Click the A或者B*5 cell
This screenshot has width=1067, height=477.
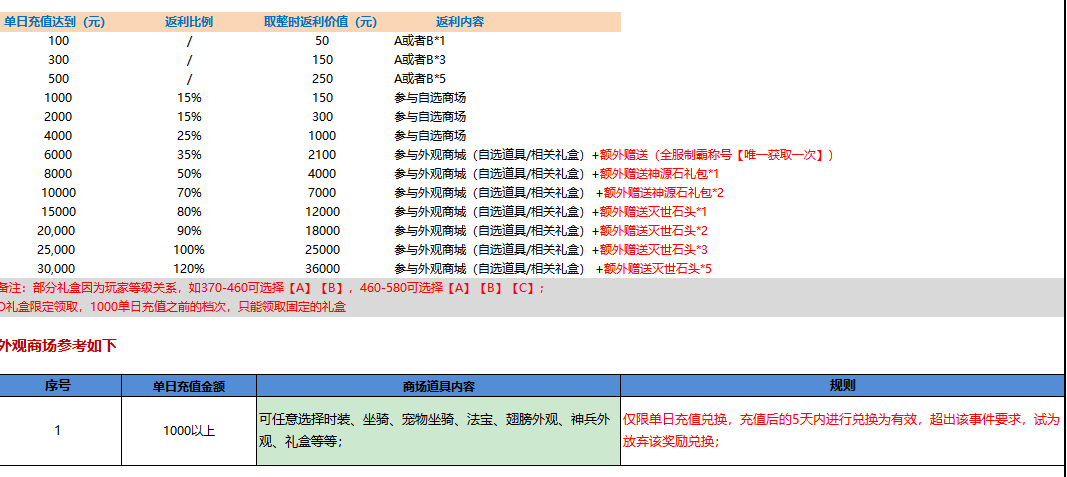420,79
